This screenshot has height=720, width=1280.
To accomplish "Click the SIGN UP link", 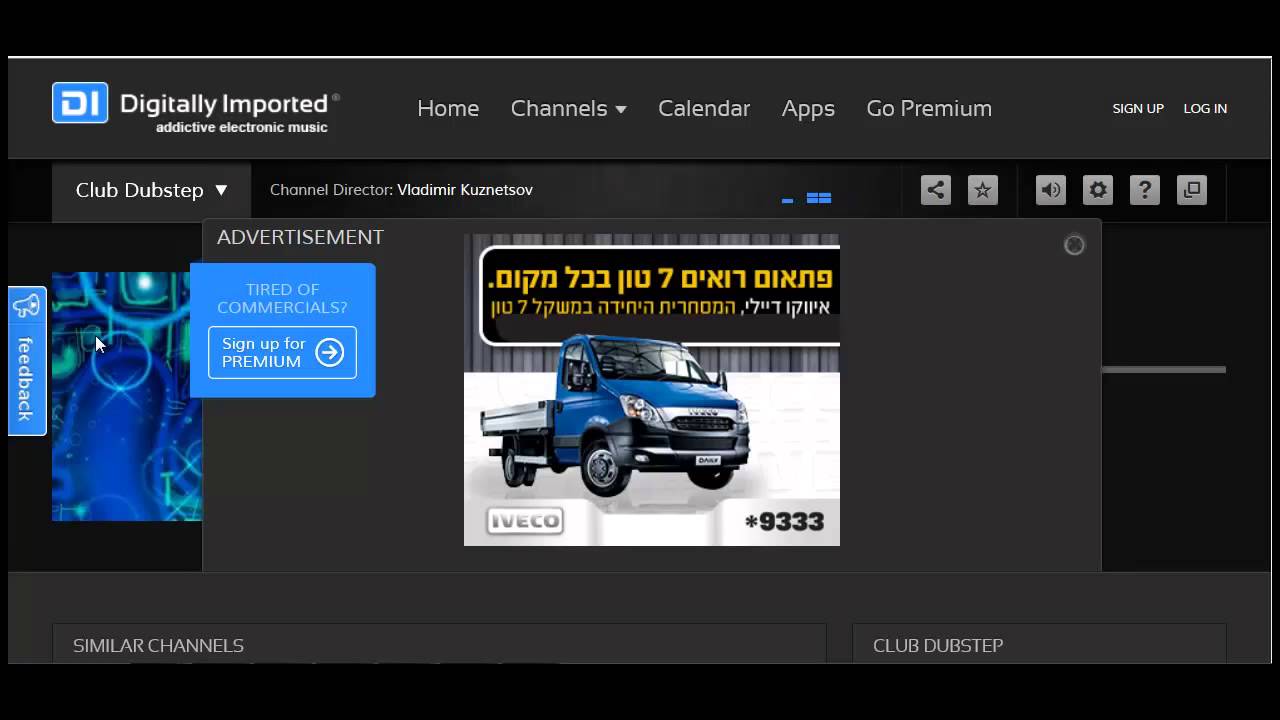I will tap(1138, 108).
